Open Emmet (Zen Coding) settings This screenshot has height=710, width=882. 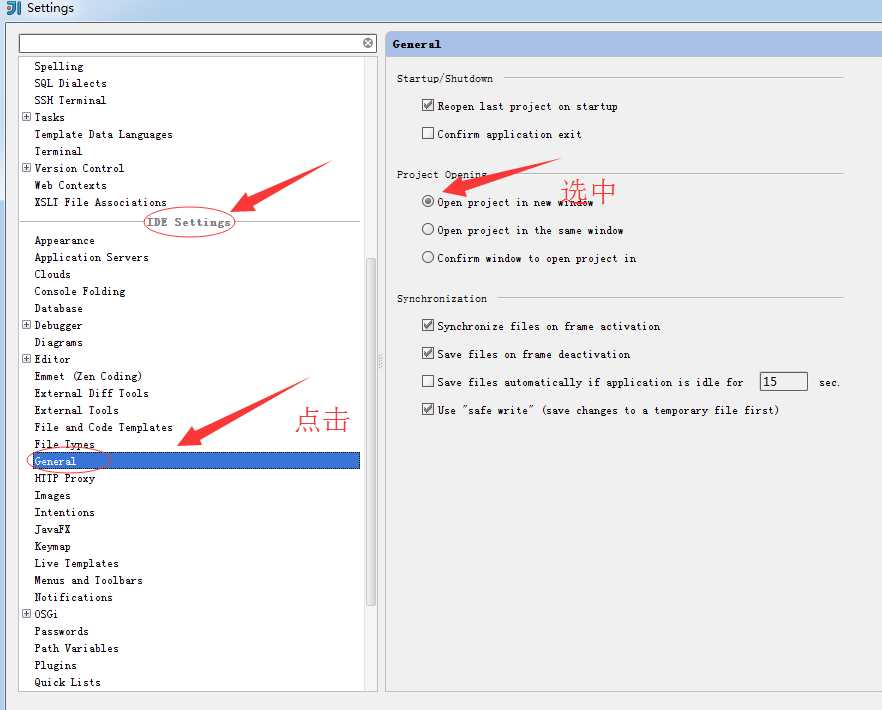click(88, 376)
